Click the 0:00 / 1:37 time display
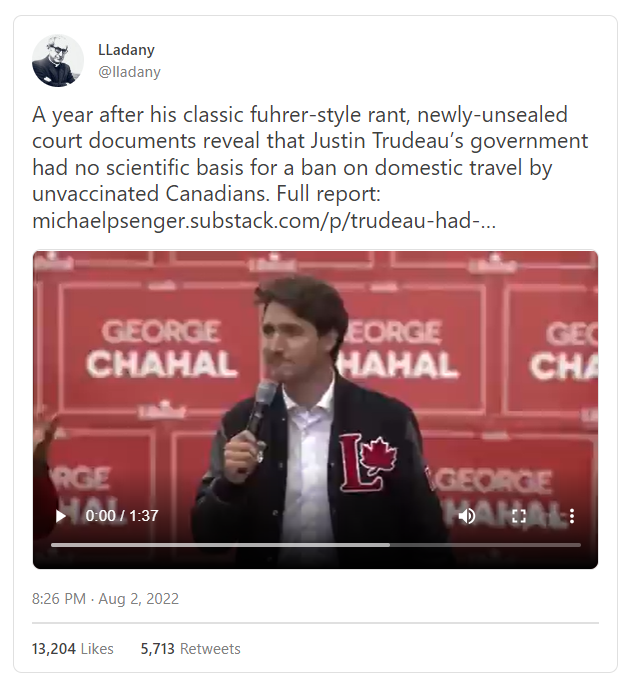627x684 pixels. click(122, 516)
